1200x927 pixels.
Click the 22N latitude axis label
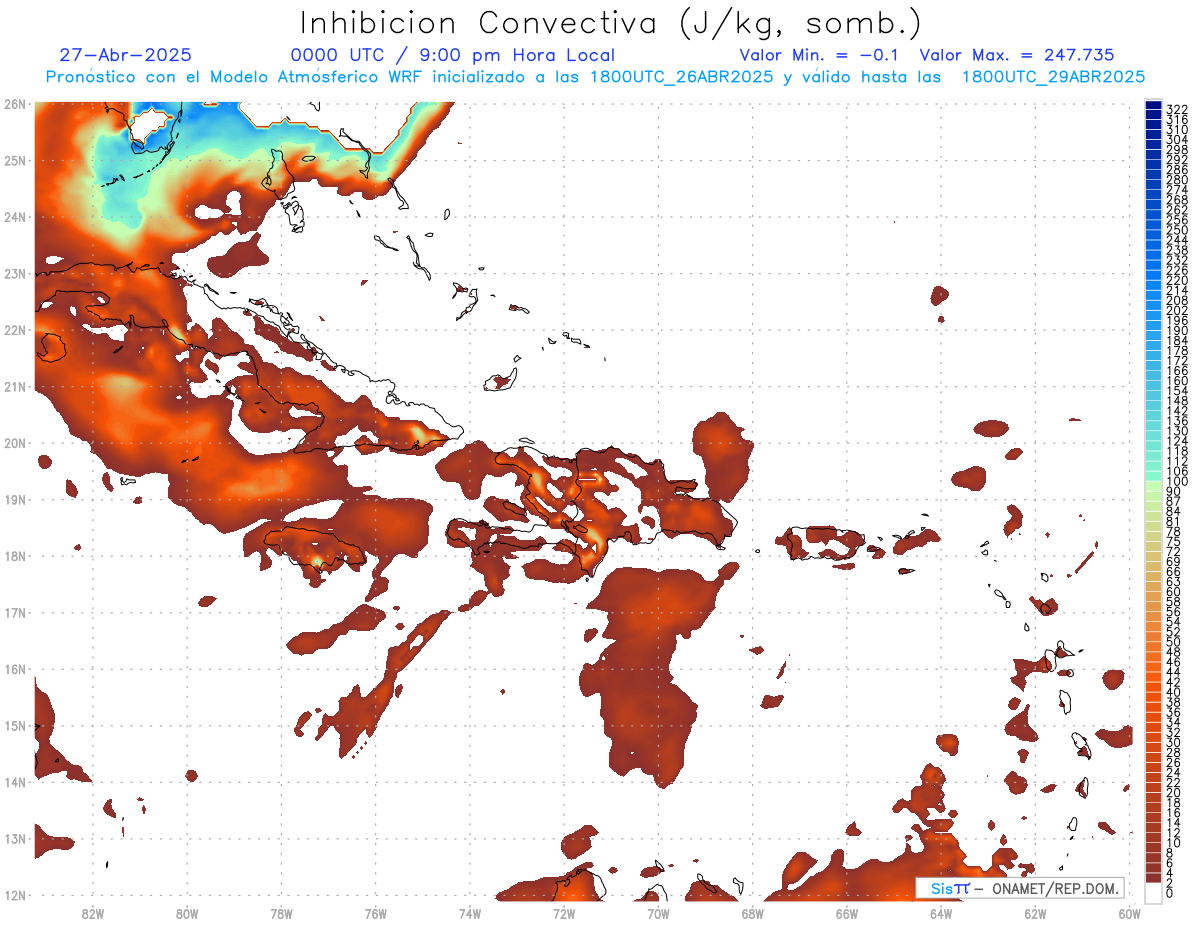coord(14,329)
